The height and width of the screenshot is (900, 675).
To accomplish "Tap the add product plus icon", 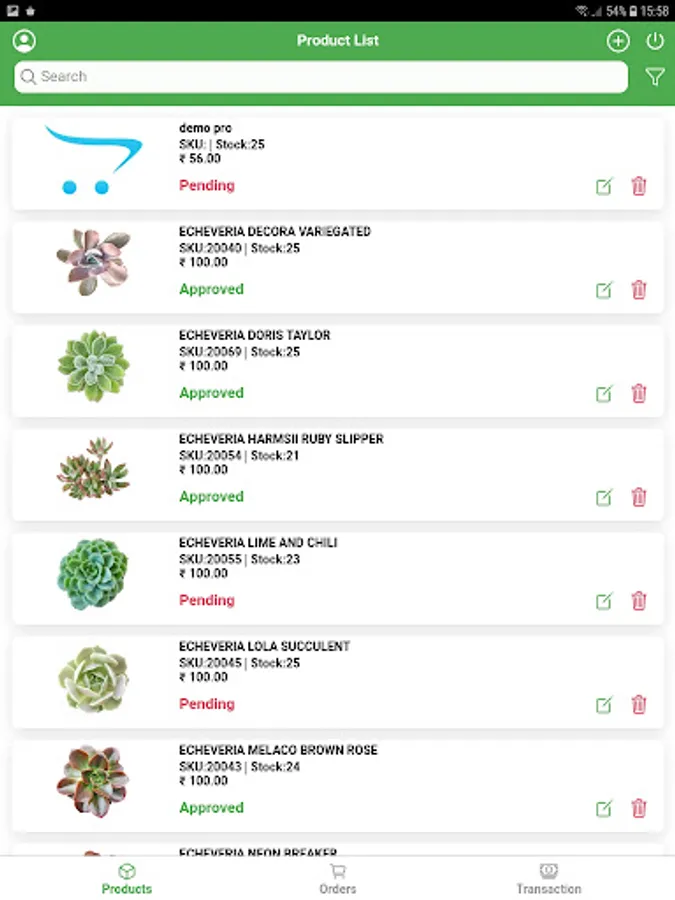I will tap(618, 41).
